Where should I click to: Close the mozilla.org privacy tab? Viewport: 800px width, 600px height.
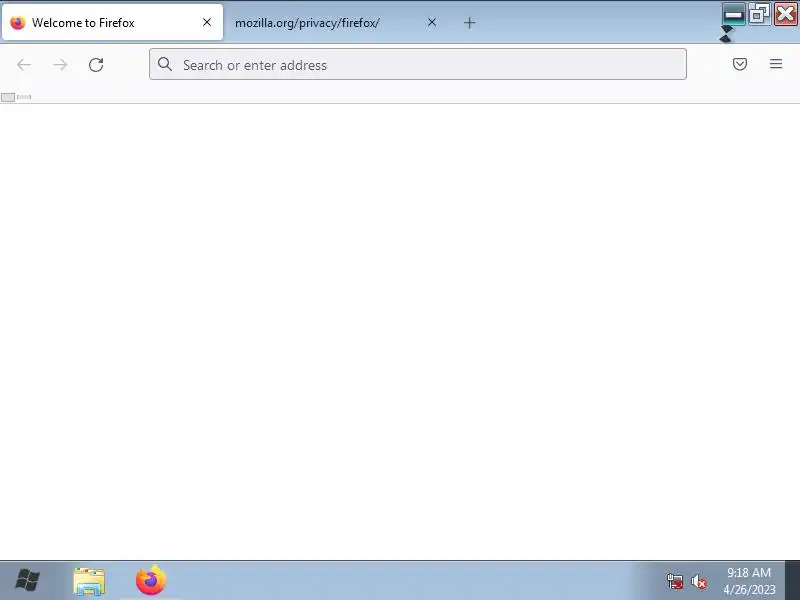432,22
